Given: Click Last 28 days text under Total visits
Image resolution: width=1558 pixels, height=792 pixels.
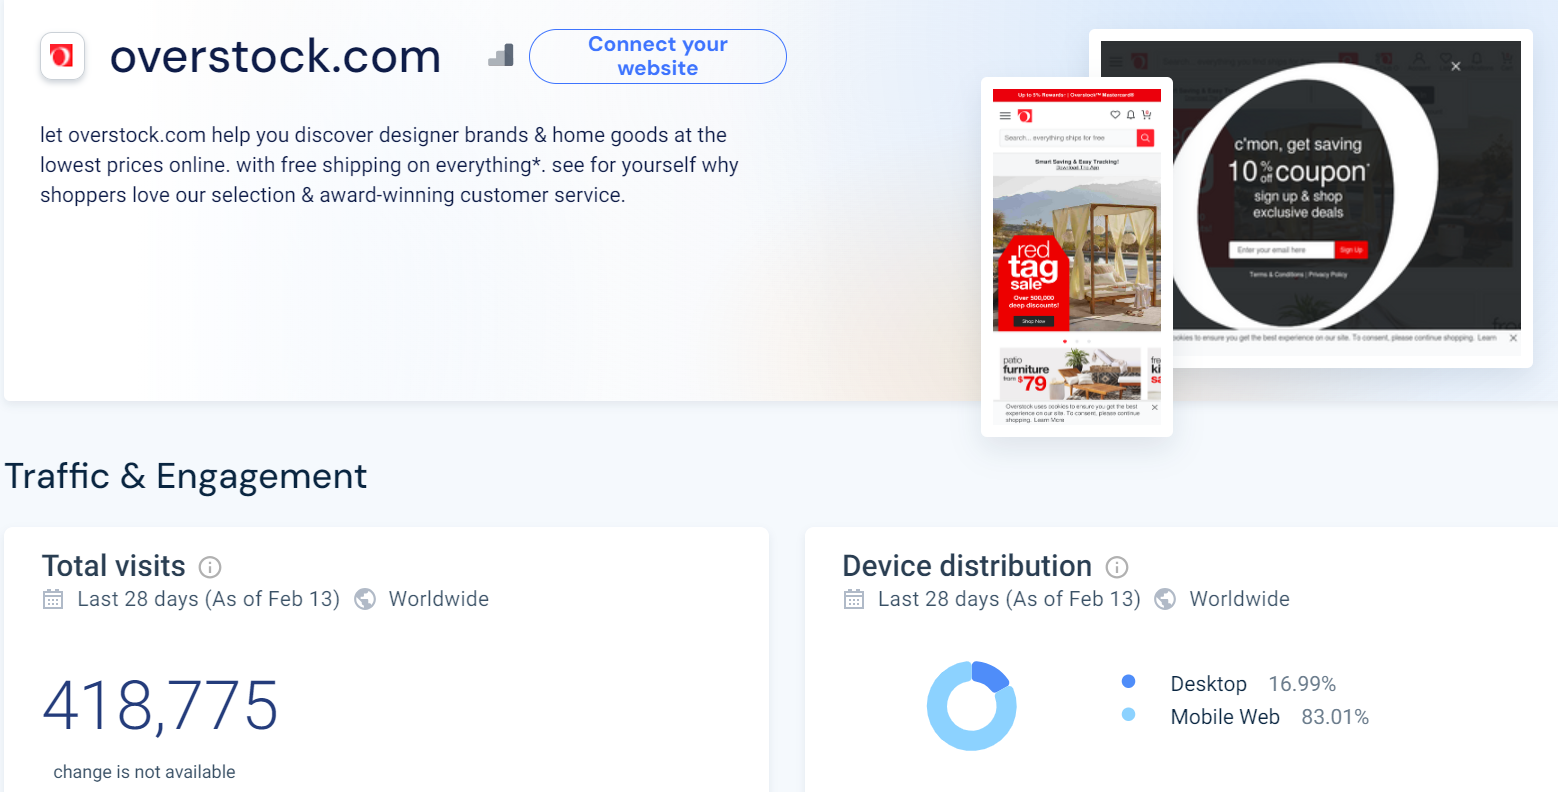Looking at the screenshot, I should coord(208,599).
